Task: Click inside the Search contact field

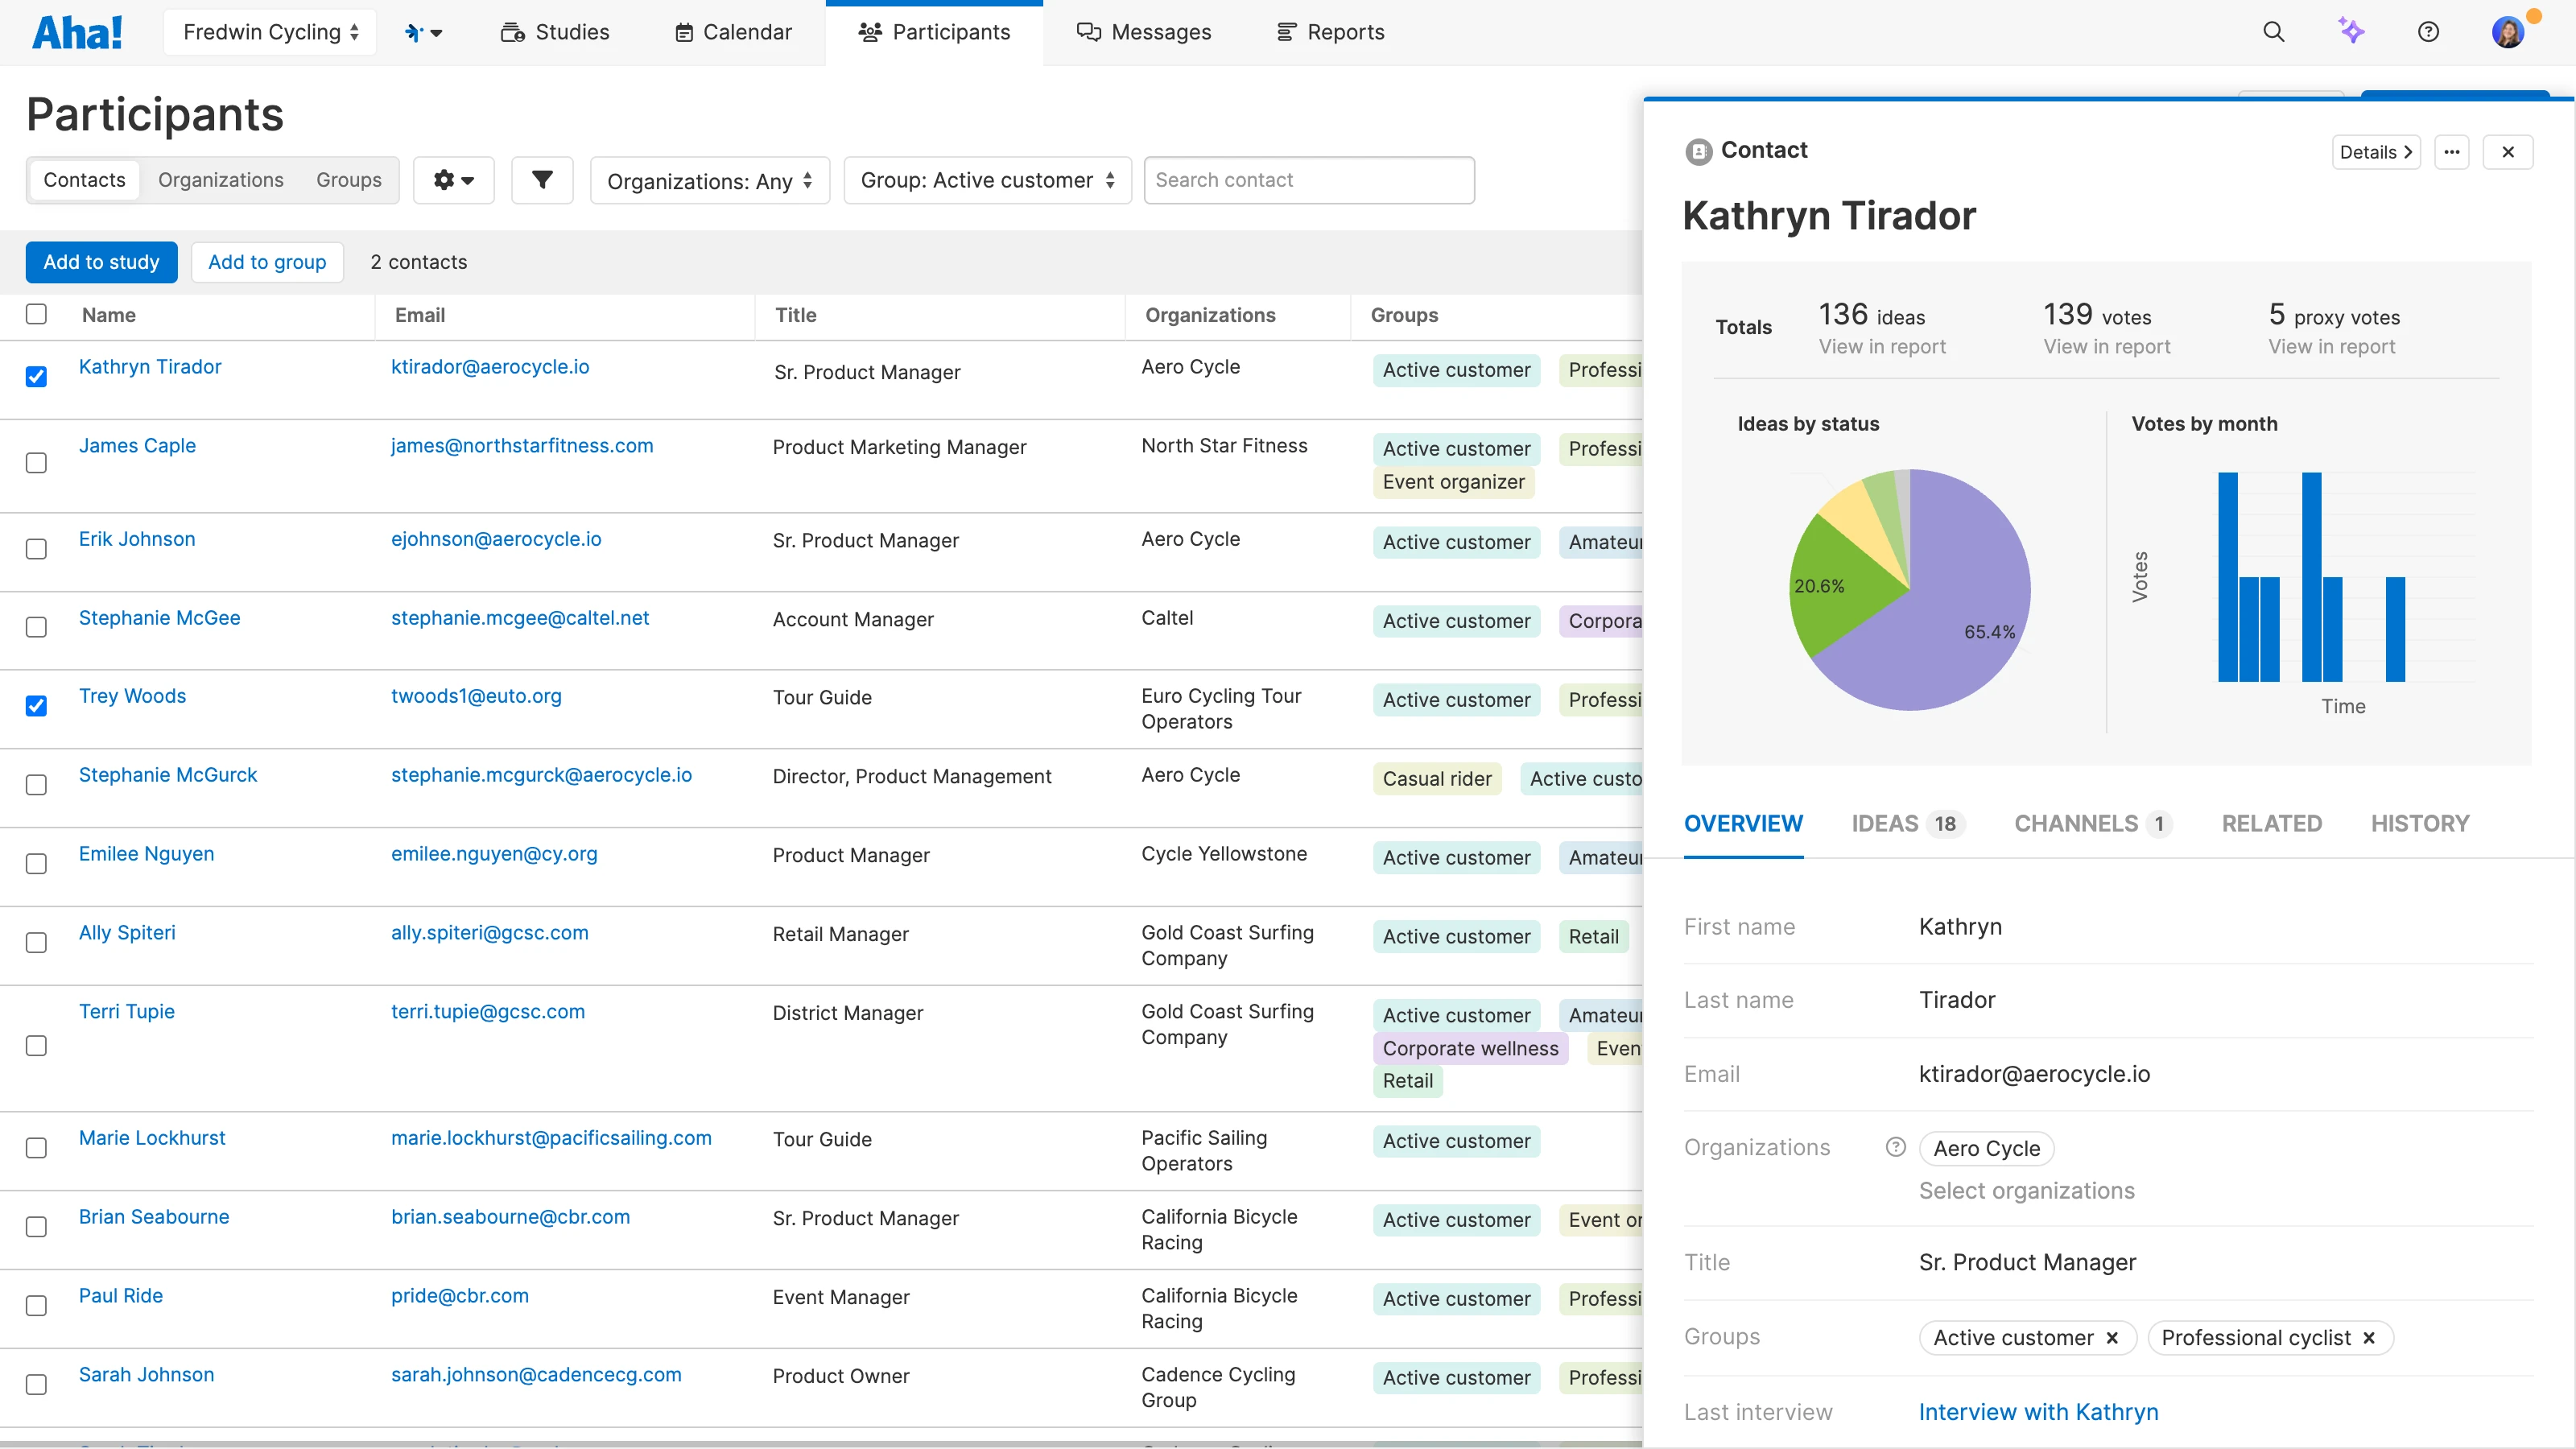Action: (1308, 180)
